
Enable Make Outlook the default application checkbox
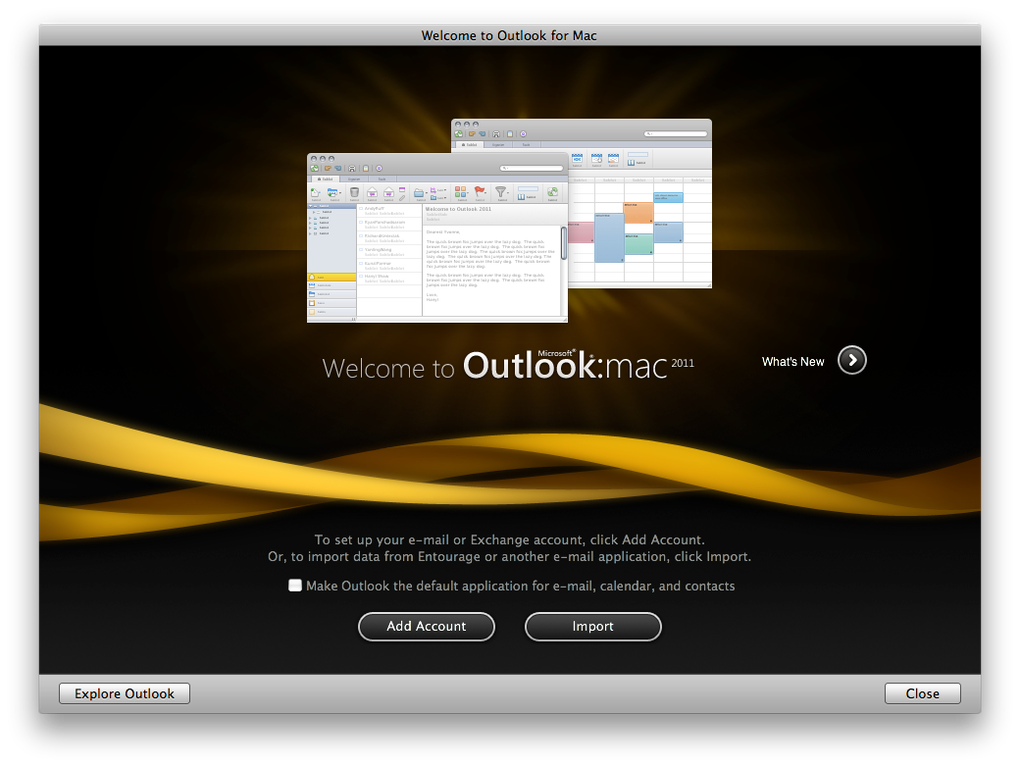(295, 585)
